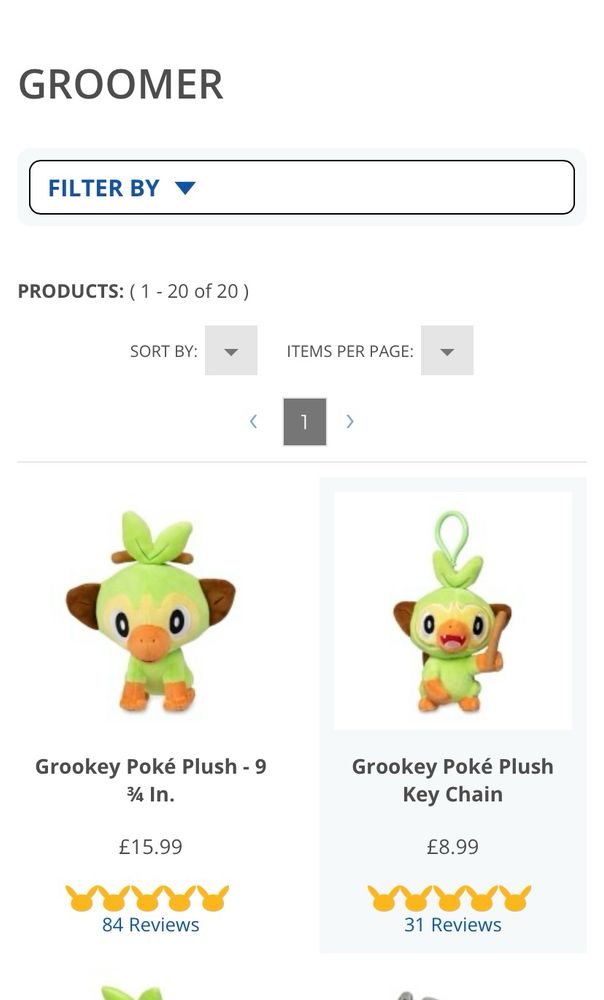
Task: Click the GROOMER search heading
Action: (121, 85)
